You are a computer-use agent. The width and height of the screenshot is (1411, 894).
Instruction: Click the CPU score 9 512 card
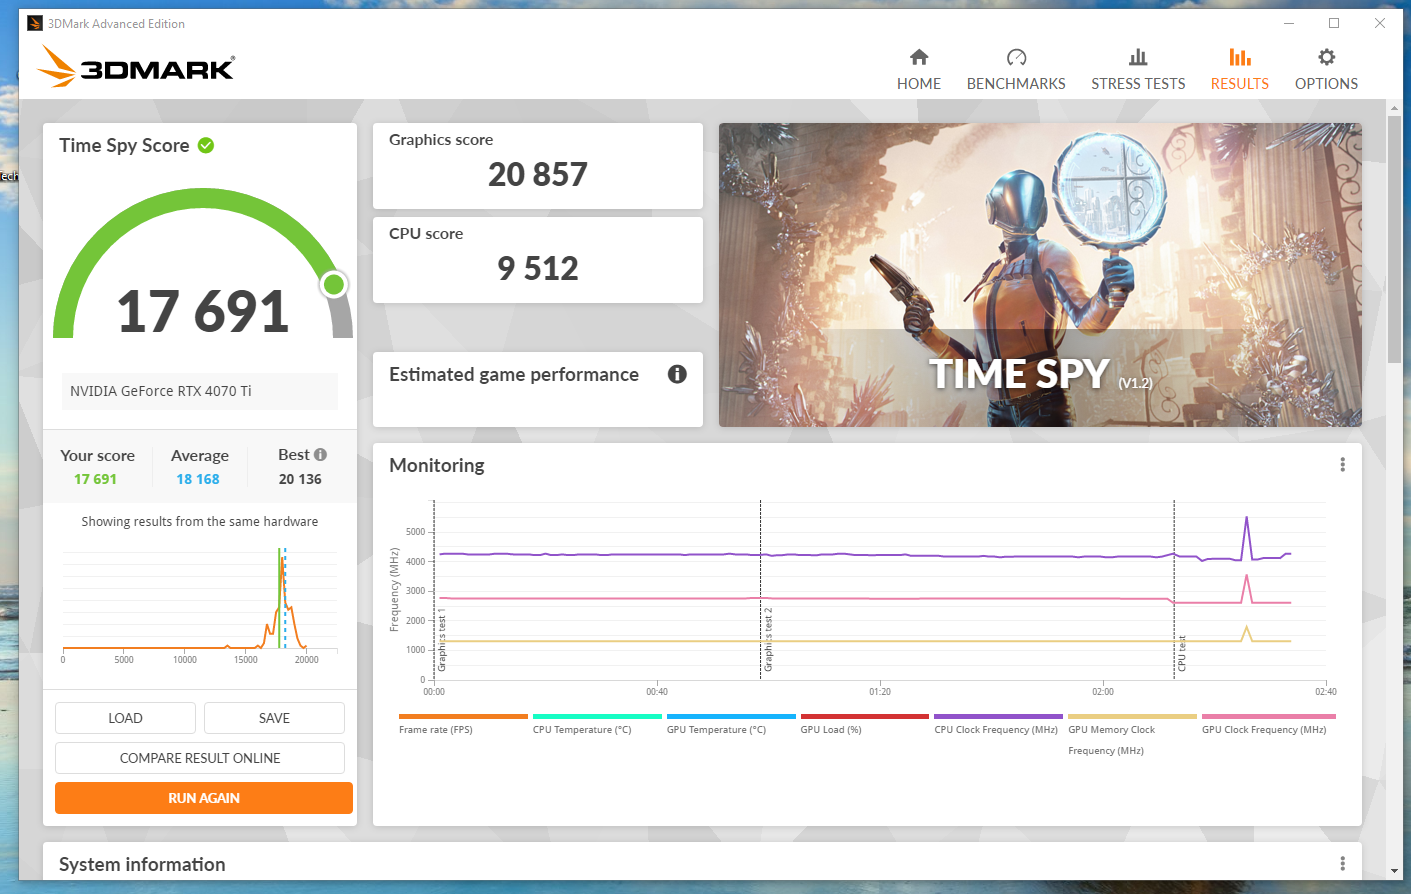[x=538, y=260]
